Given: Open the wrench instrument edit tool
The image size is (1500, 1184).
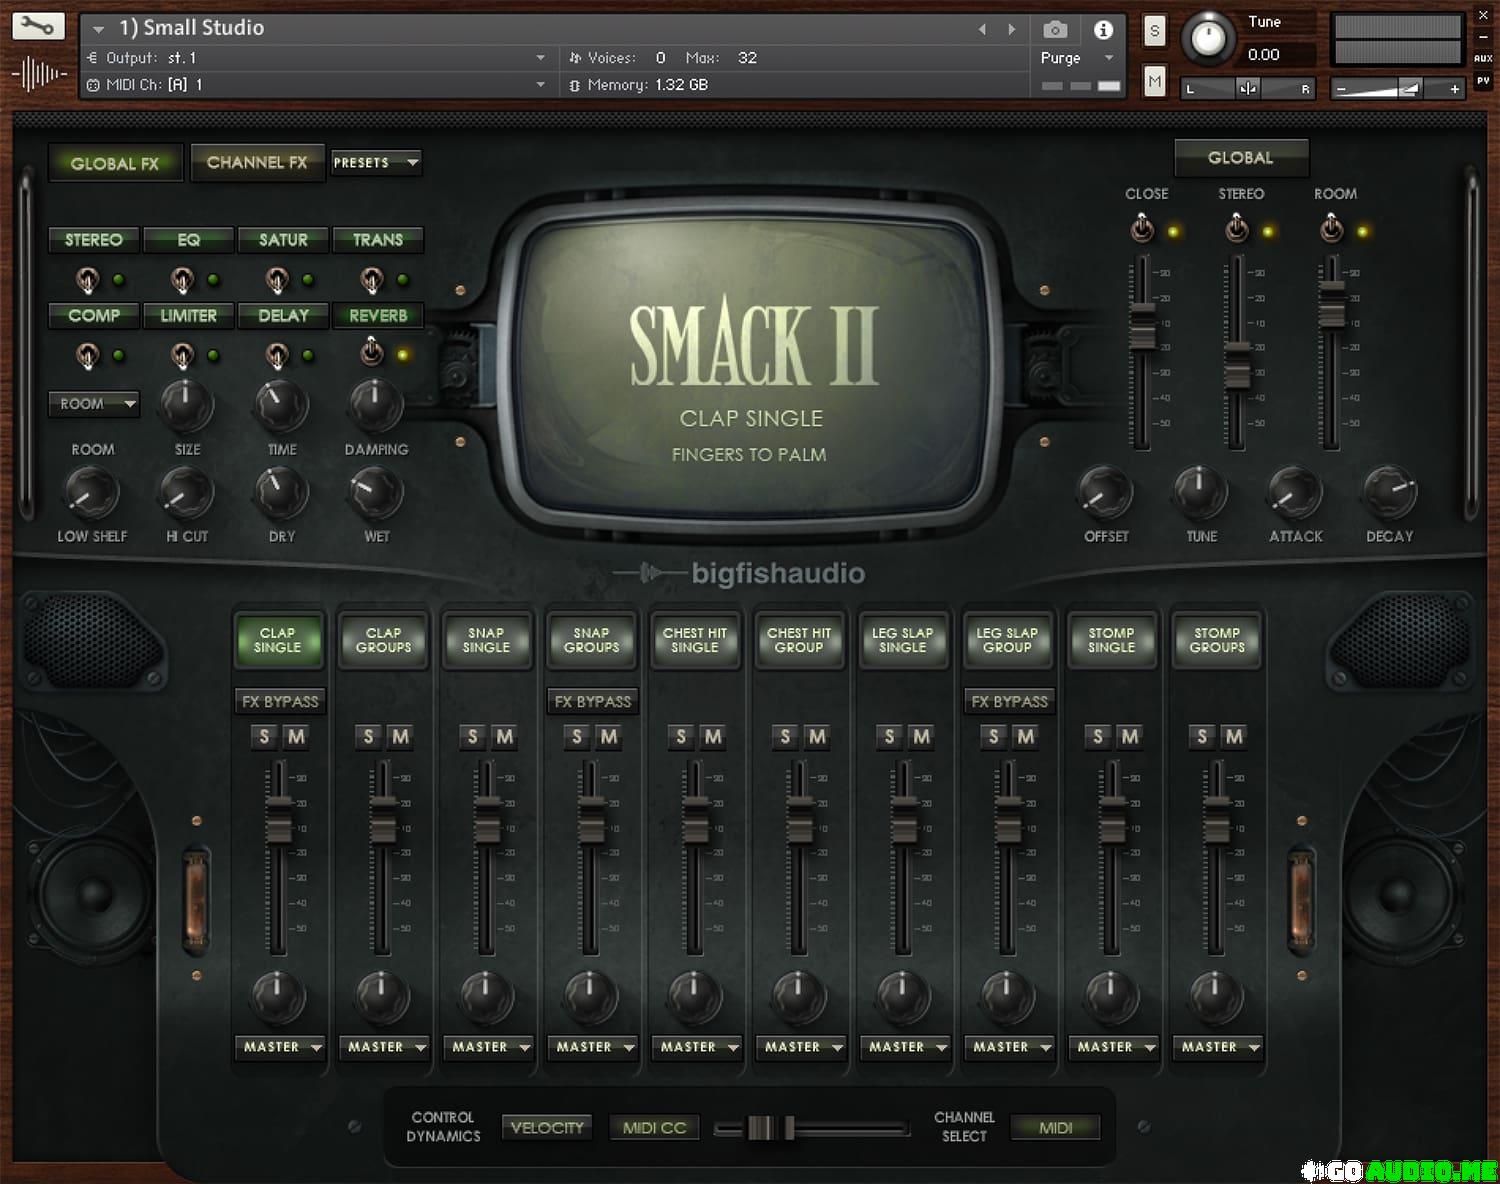Looking at the screenshot, I should [x=38, y=27].
